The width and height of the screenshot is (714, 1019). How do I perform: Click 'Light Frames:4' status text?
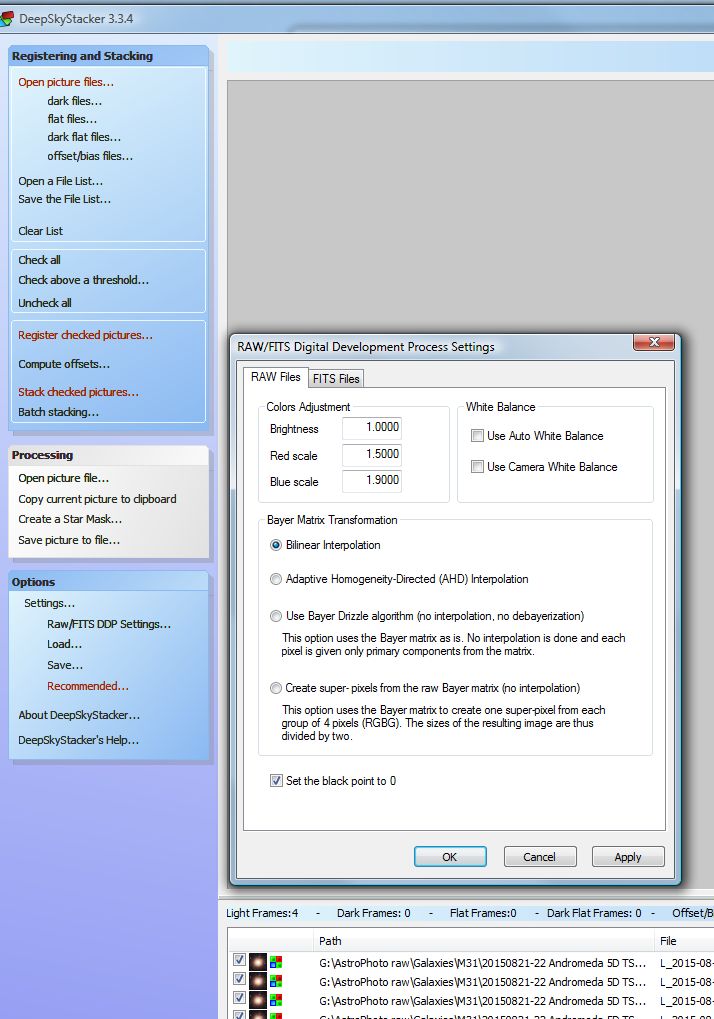click(262, 913)
